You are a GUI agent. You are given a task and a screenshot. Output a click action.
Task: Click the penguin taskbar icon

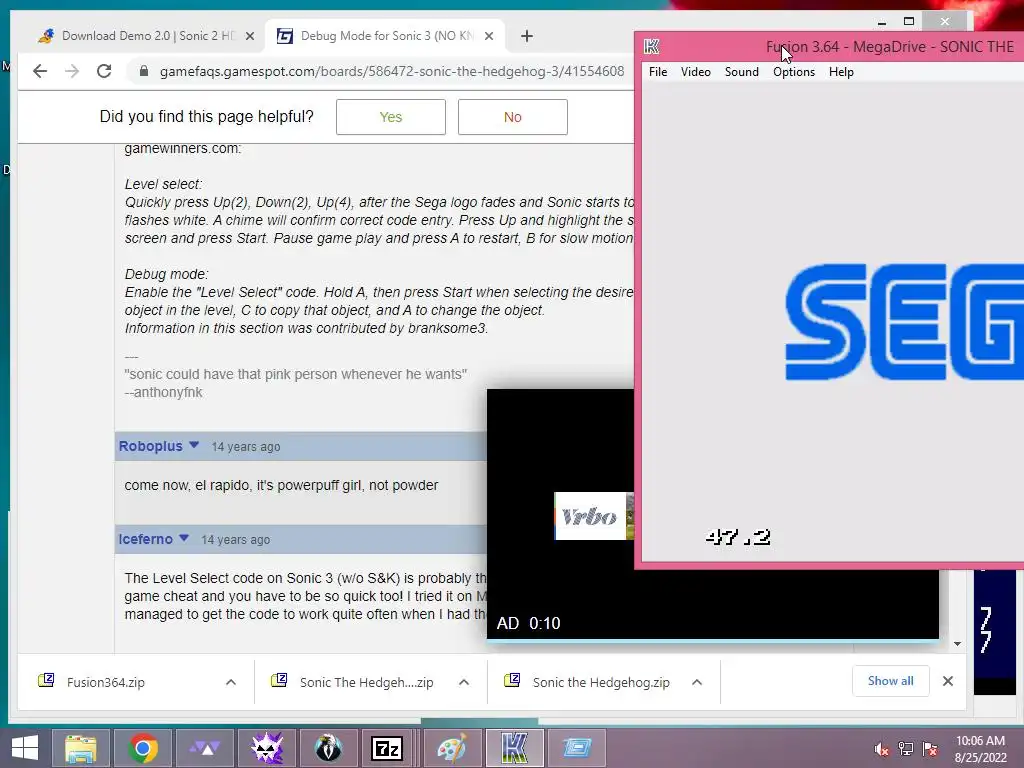point(328,748)
